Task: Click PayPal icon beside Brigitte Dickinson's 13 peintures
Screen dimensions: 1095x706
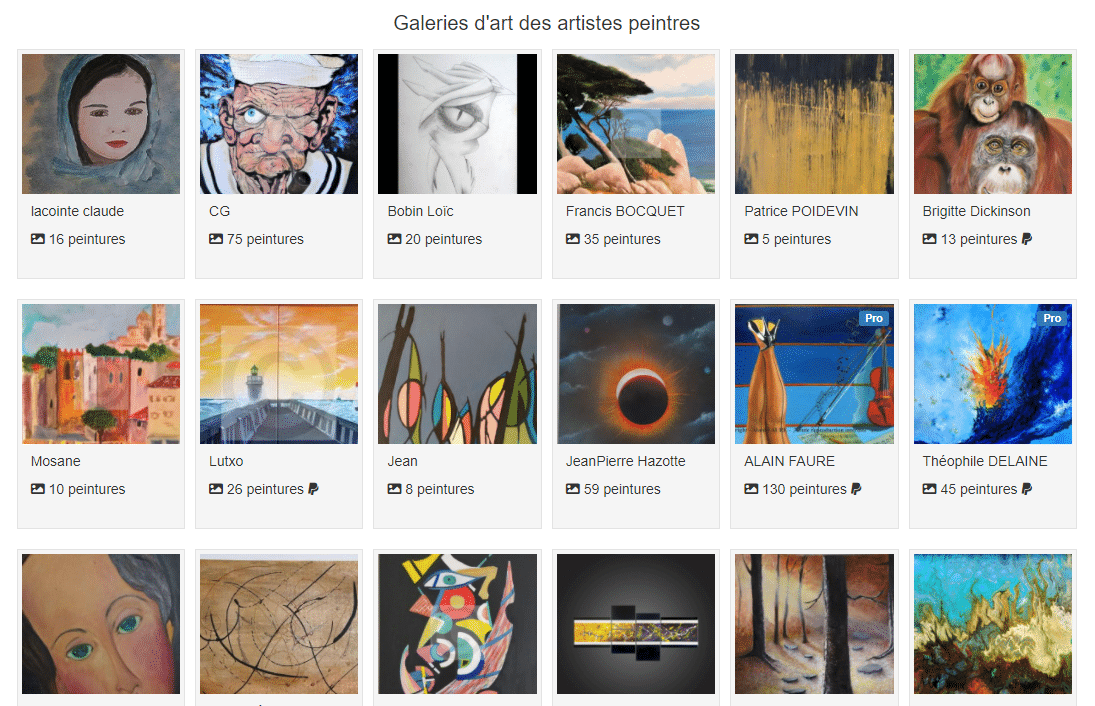Action: (1027, 239)
